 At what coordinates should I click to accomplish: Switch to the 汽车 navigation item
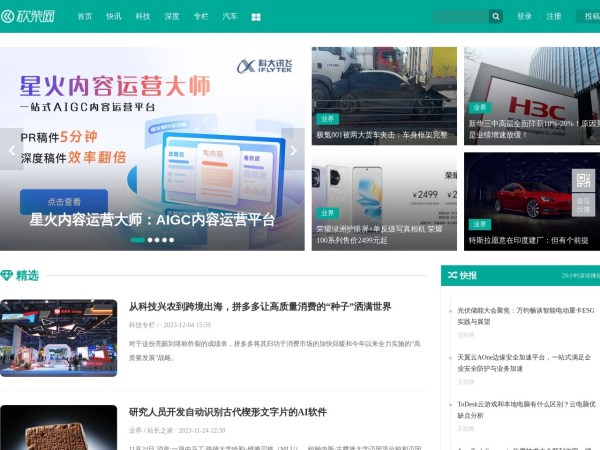coord(230,17)
